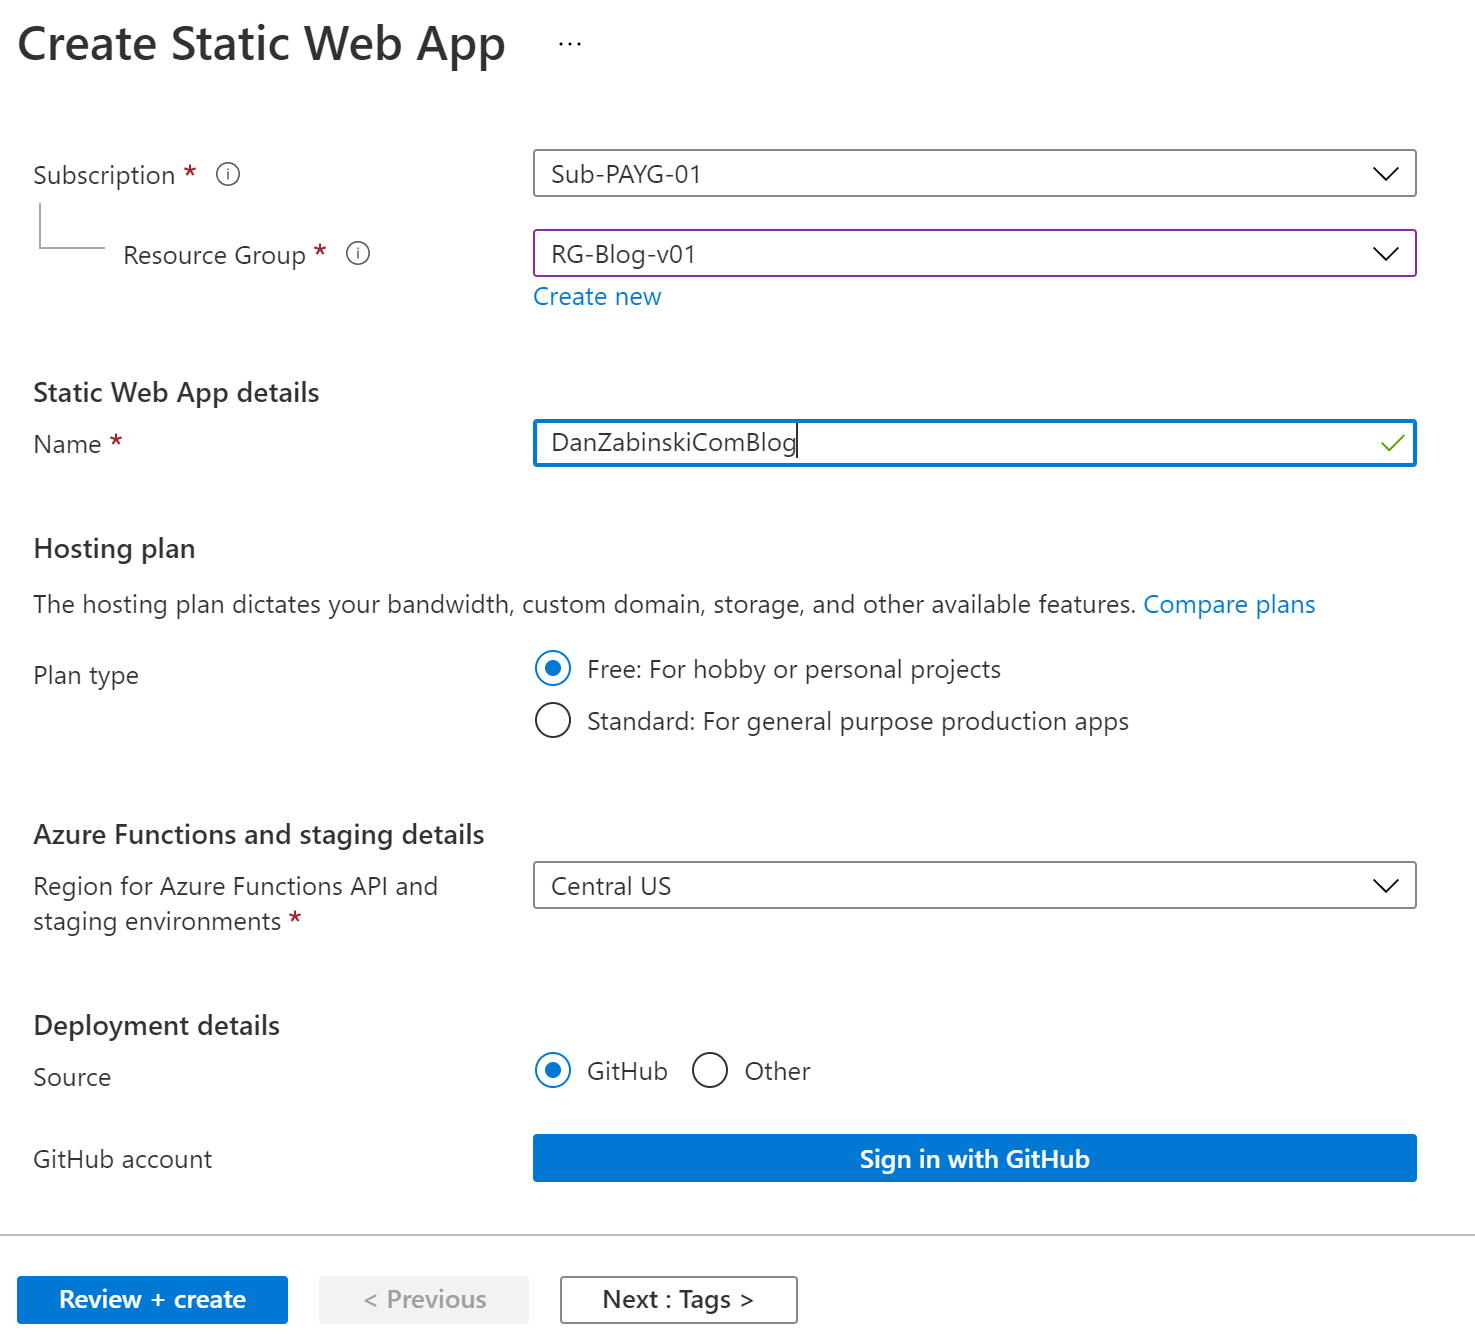Select the Standard plan type radio button
1475x1336 pixels.
pos(553,720)
